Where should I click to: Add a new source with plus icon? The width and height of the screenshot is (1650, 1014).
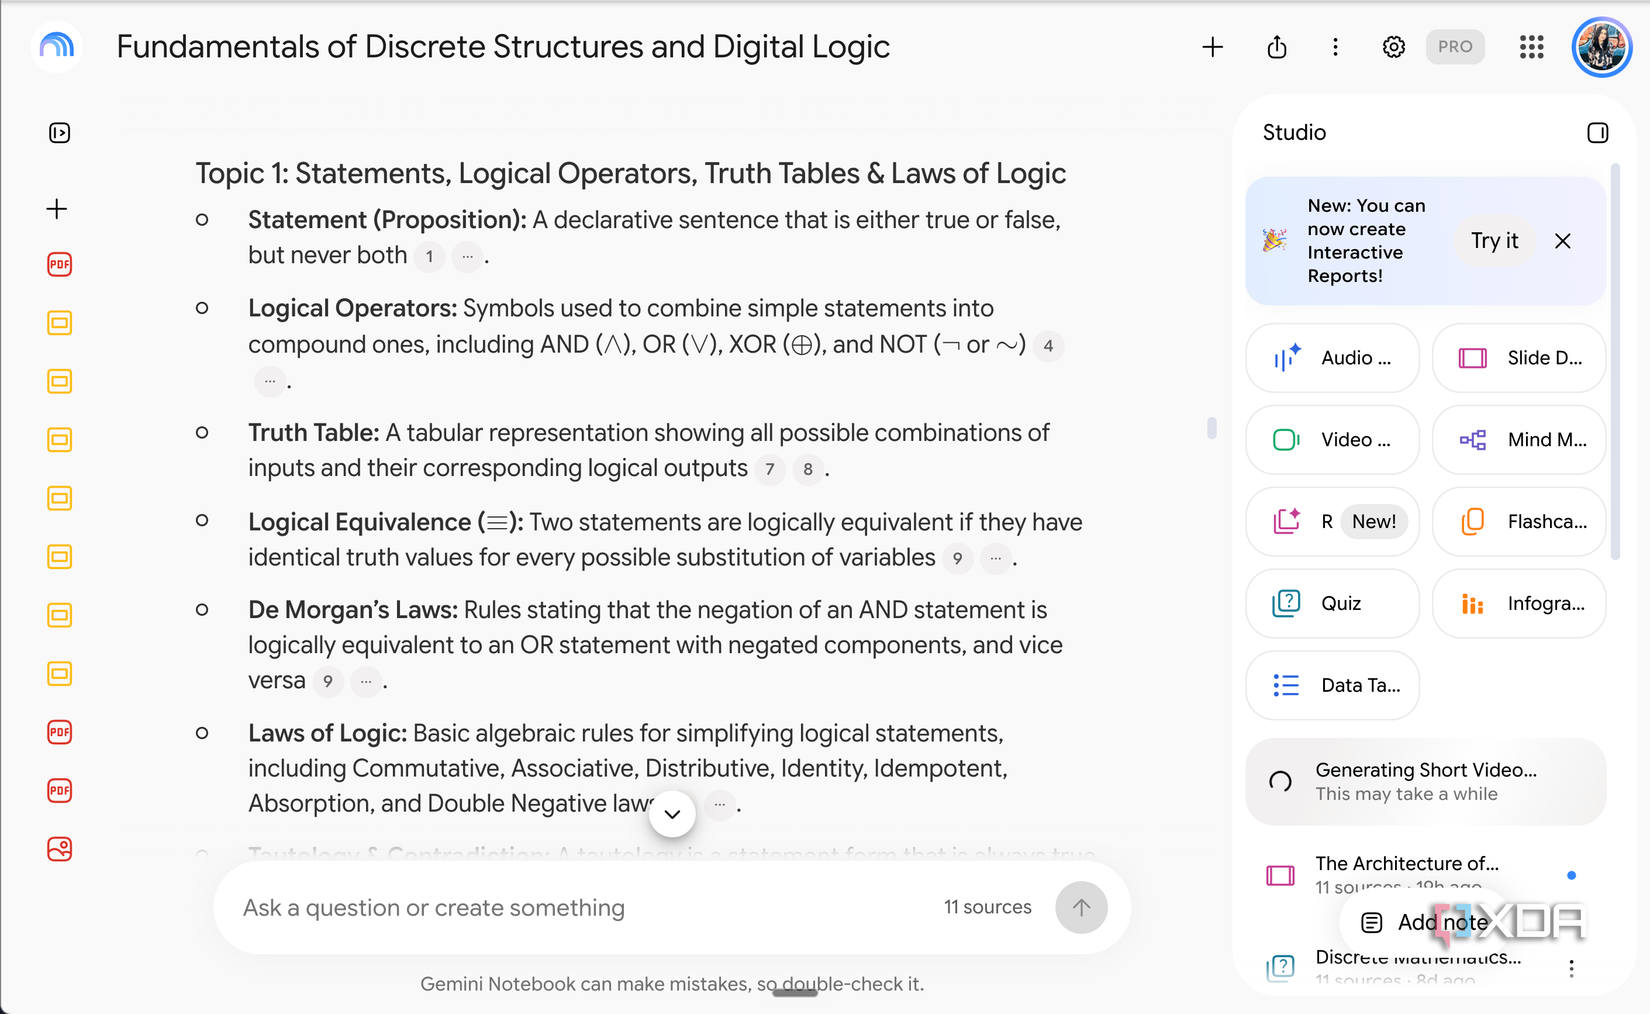[x=57, y=209]
